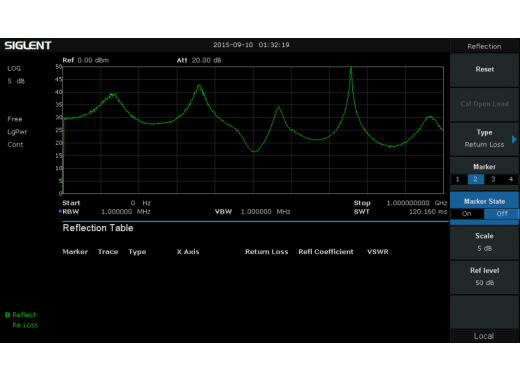Click the SIGLENT logo
The height and width of the screenshot is (380, 520).
[x=28, y=45]
